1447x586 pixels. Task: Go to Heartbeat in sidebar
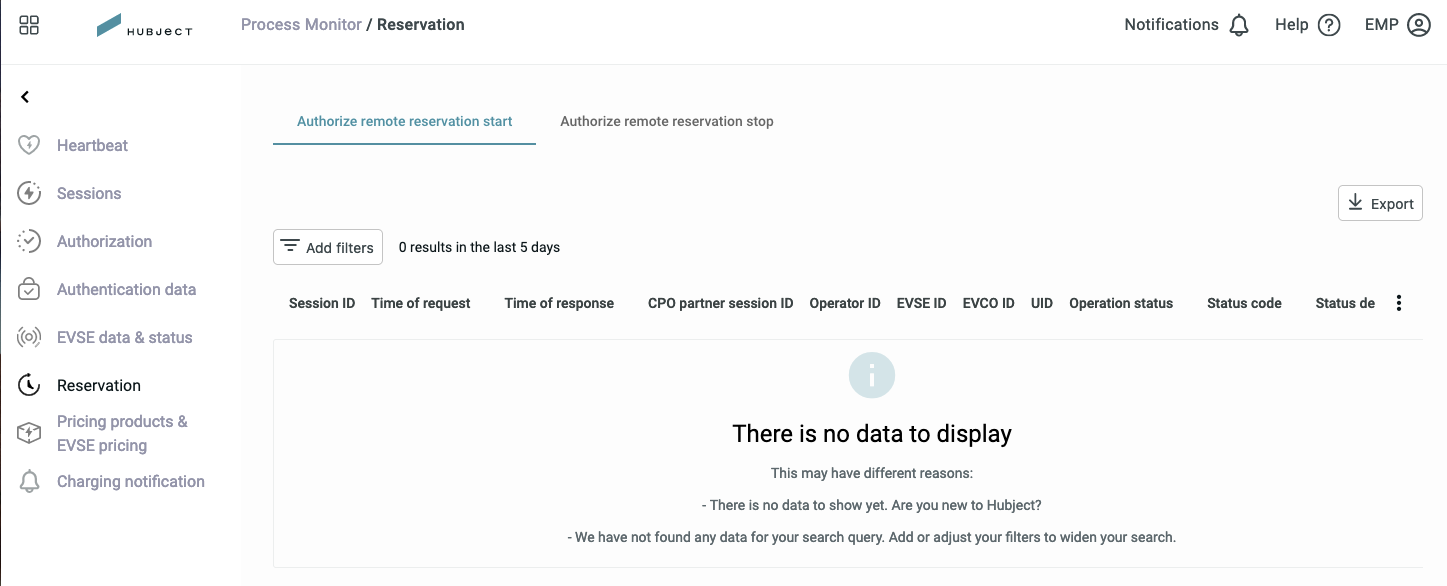click(92, 145)
